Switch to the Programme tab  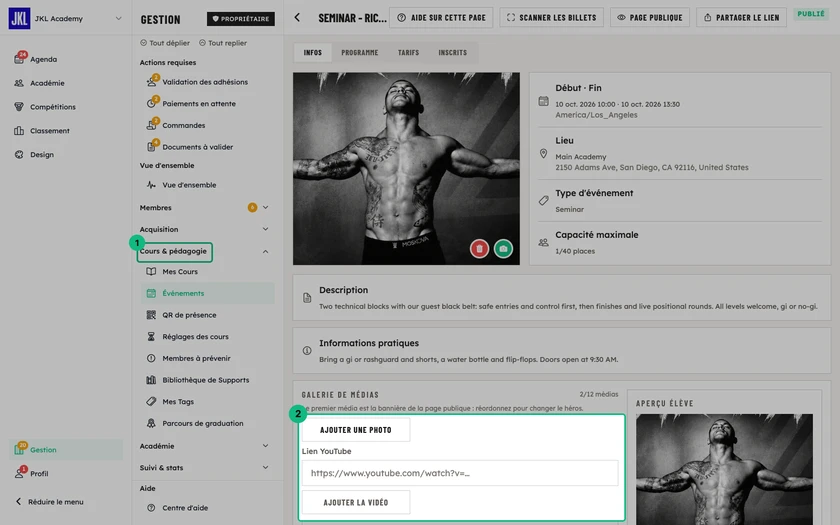pos(359,52)
